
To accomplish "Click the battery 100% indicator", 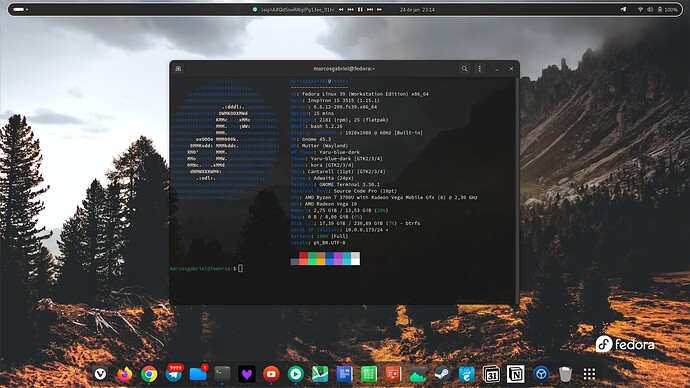I will point(668,9).
